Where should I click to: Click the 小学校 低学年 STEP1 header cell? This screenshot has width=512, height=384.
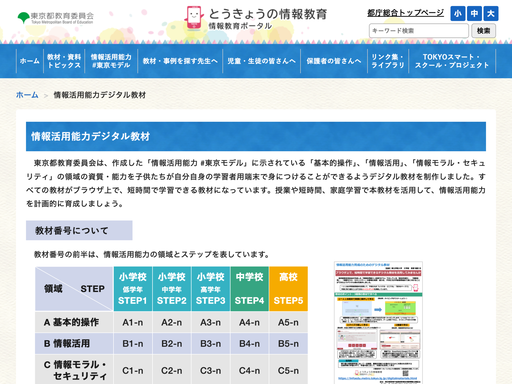(x=133, y=289)
